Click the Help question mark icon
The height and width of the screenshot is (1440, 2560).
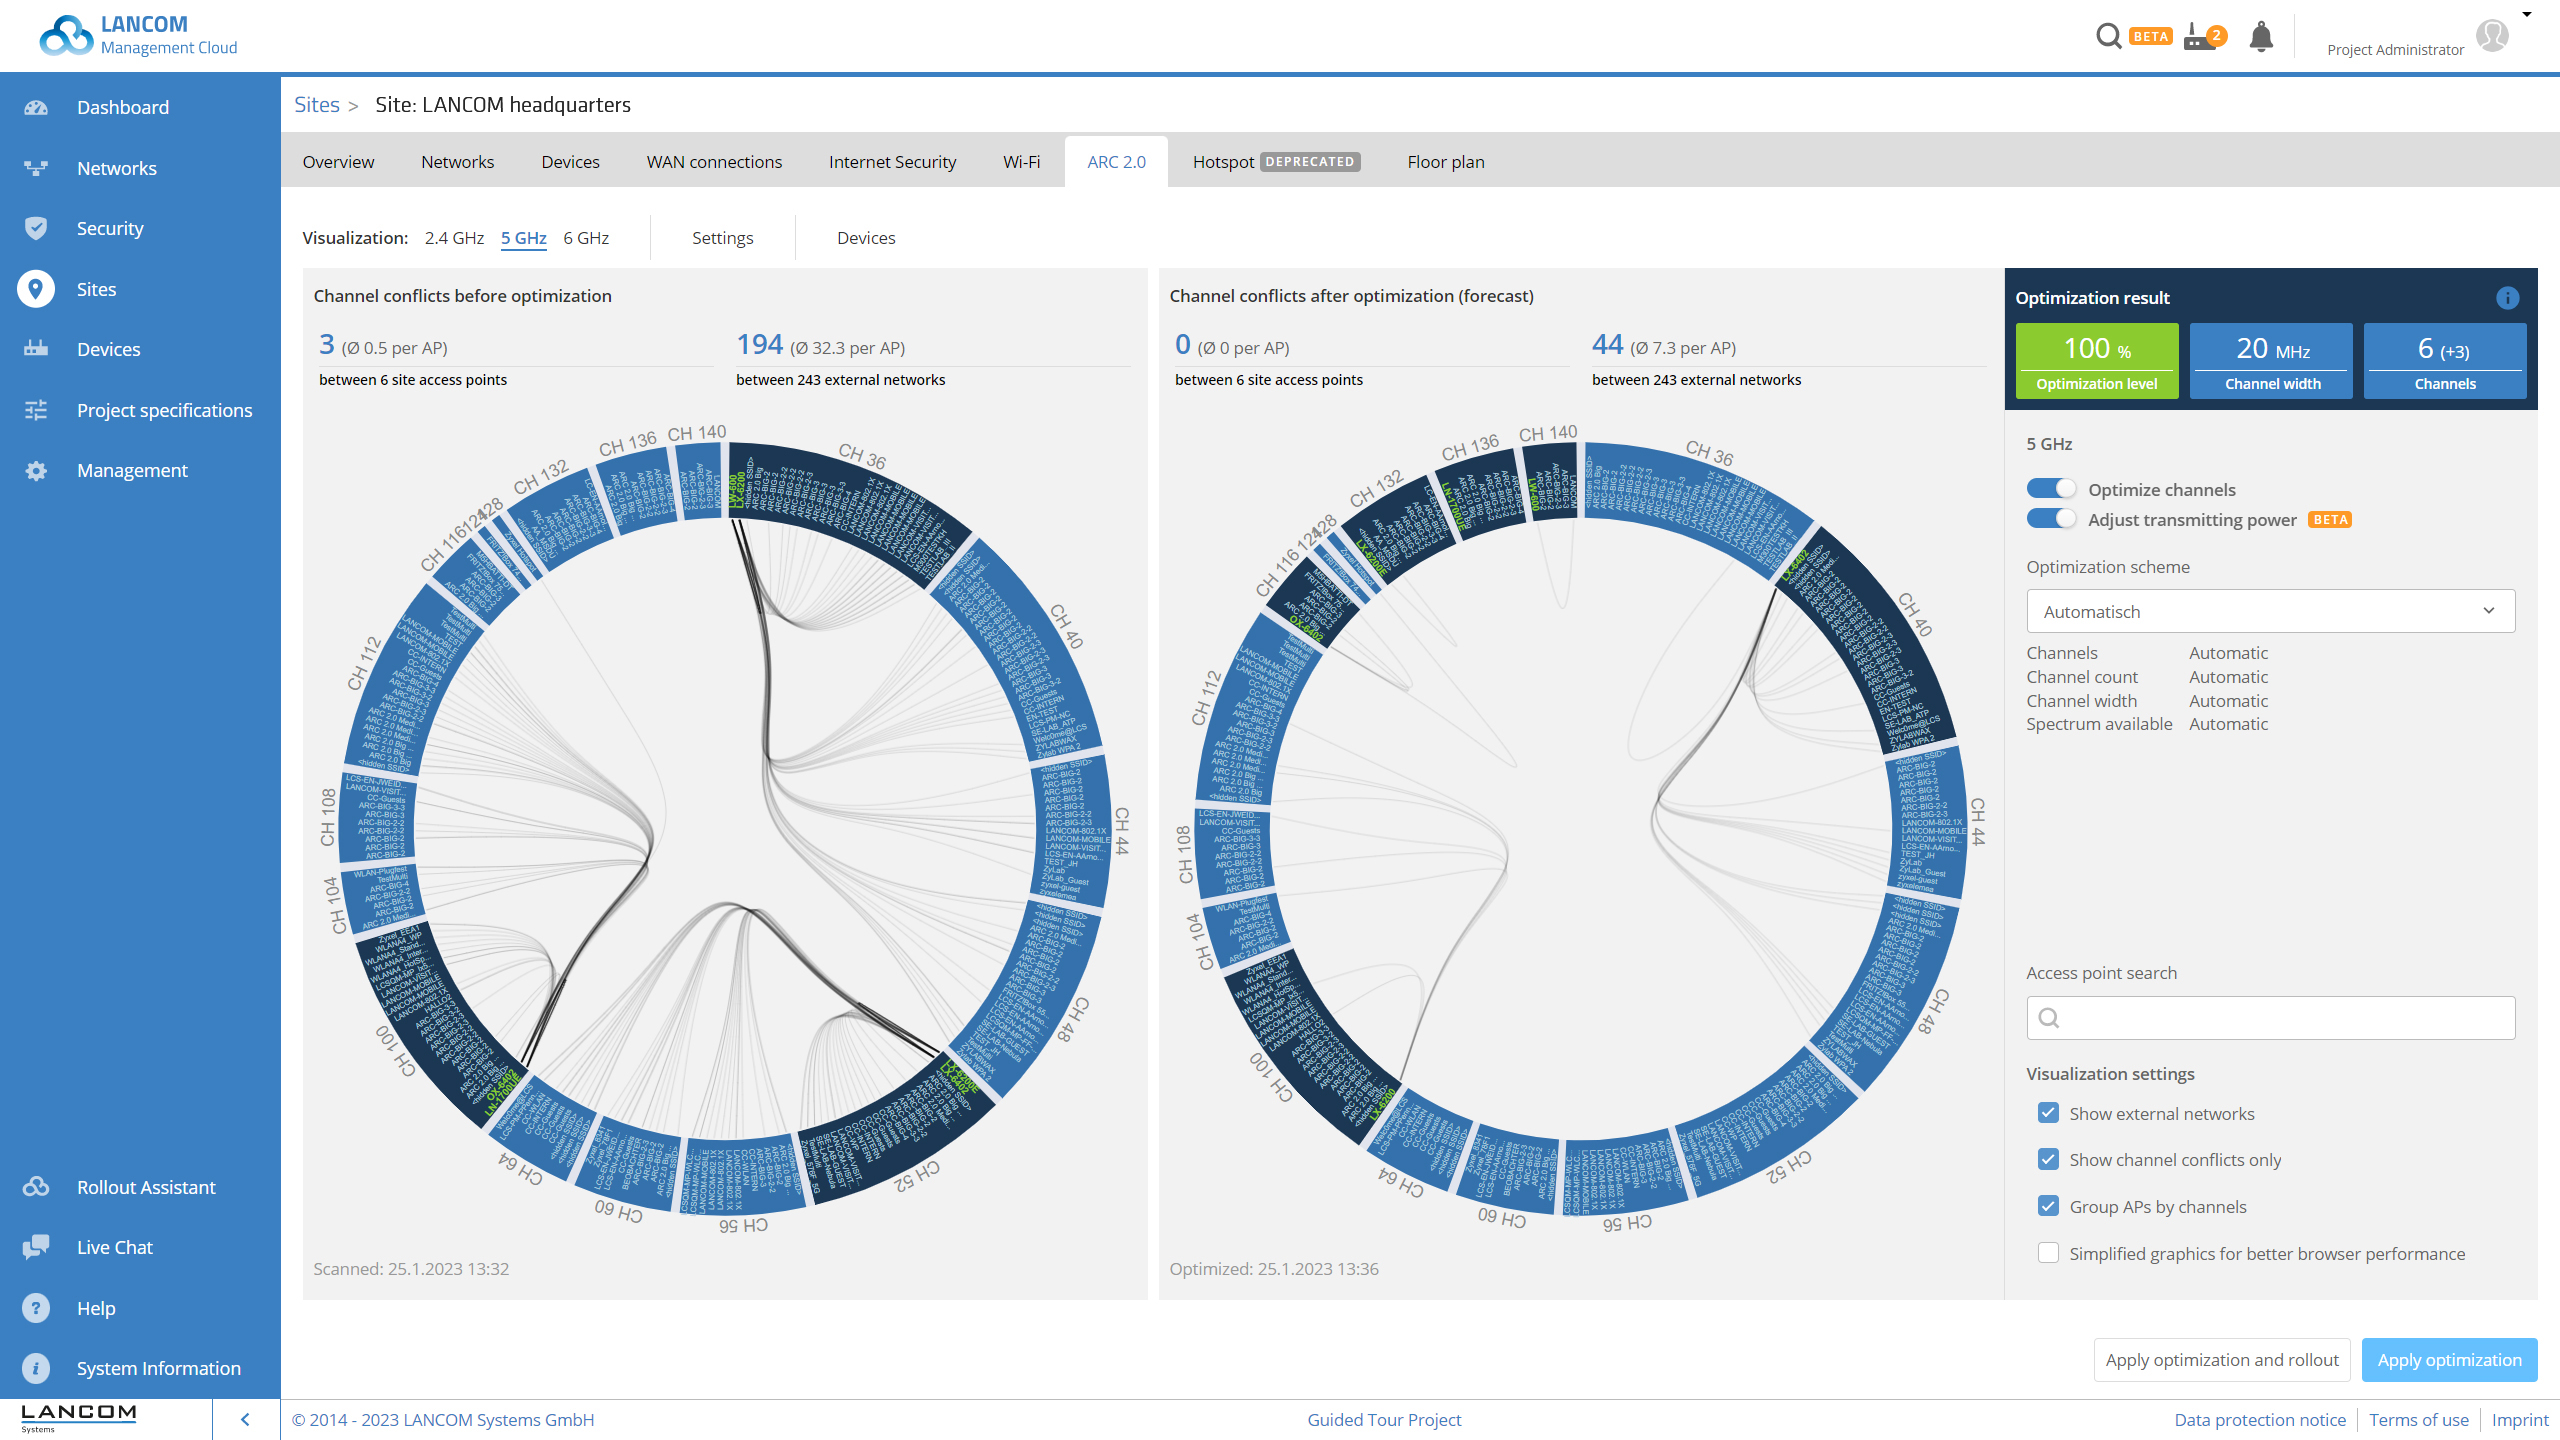(x=36, y=1308)
